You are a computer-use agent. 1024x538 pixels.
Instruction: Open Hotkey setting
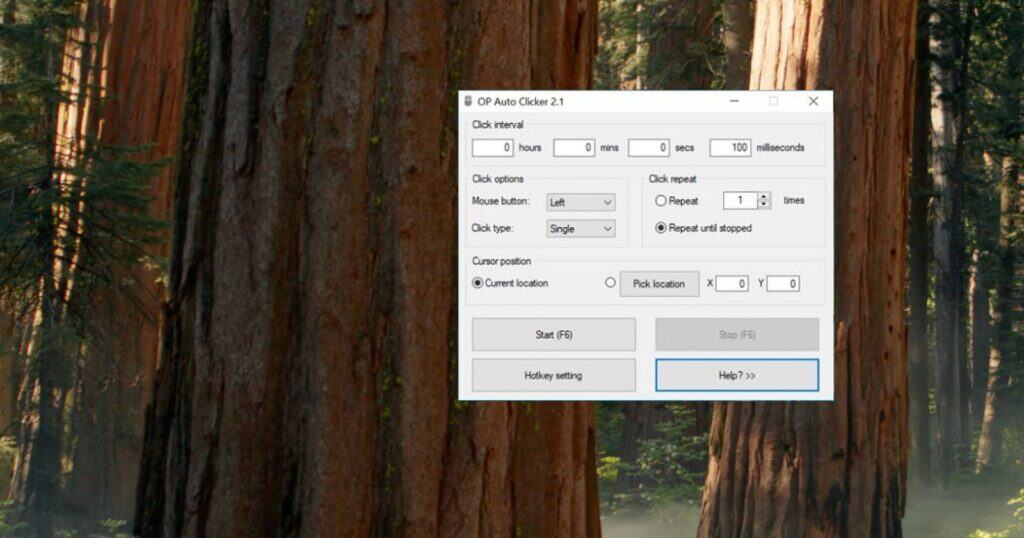(553, 375)
